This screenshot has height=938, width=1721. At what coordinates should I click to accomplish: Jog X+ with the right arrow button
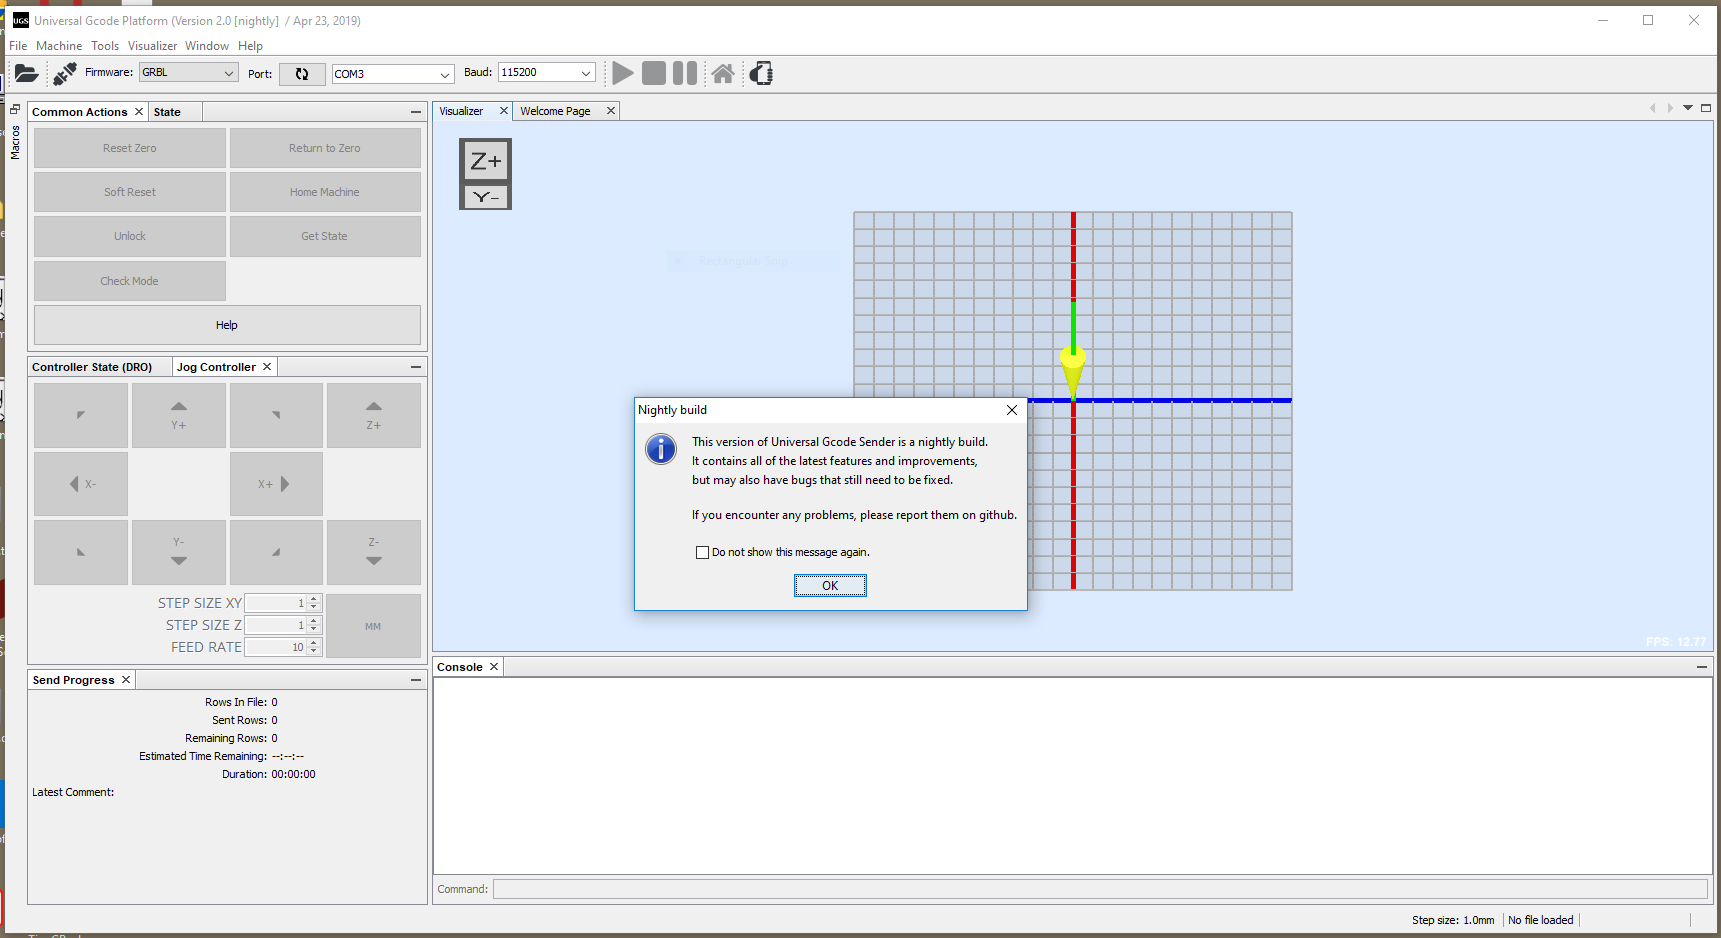coord(276,484)
